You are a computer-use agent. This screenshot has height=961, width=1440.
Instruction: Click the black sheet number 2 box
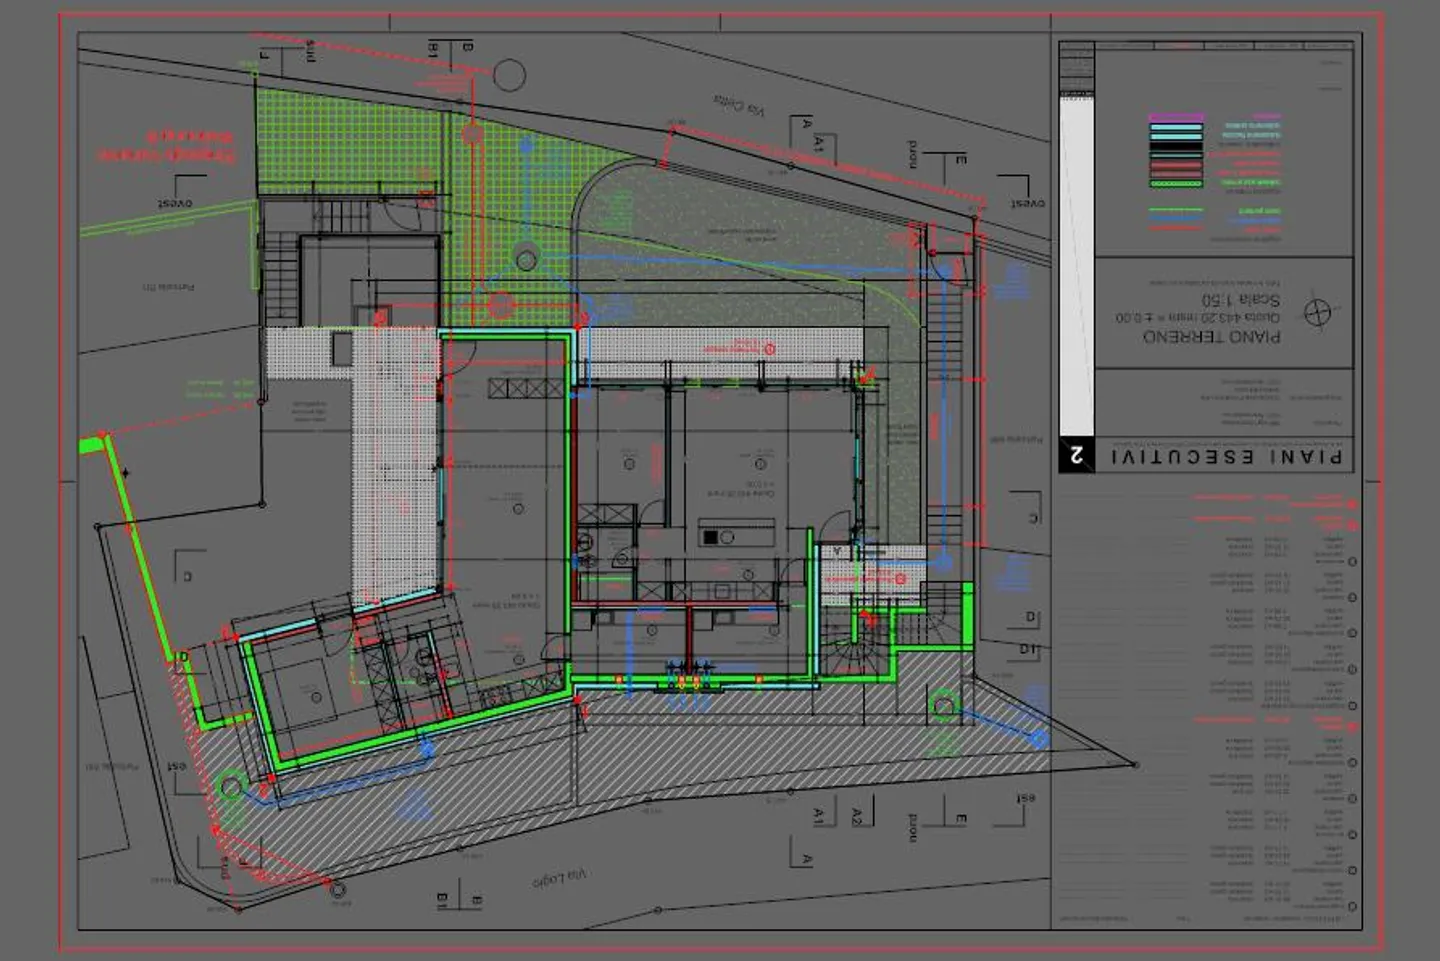[1076, 455]
